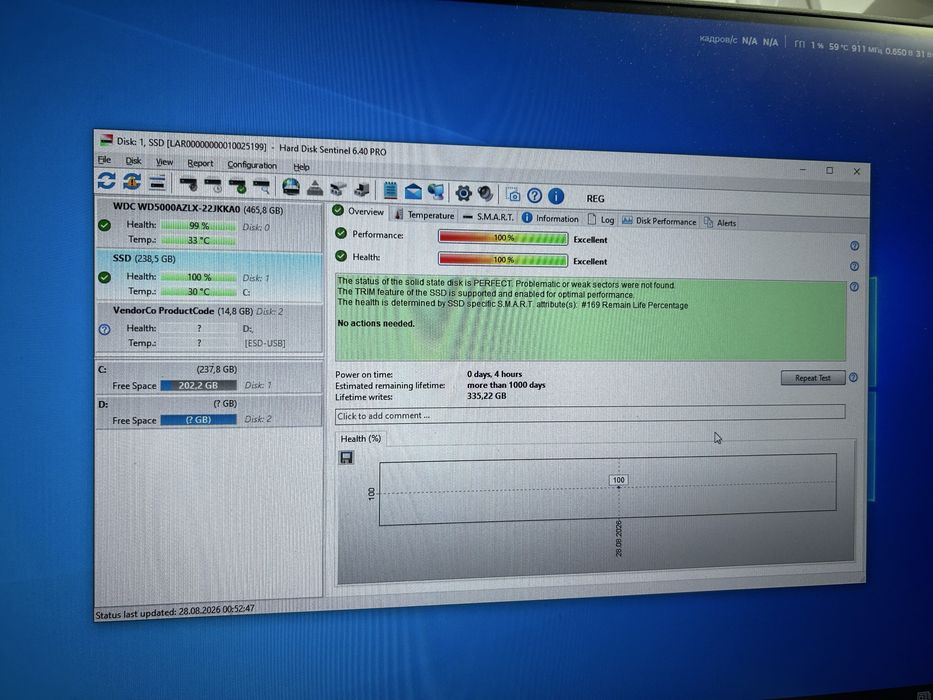Click the 'Lifetime writes: 335,22 GB' value
The width and height of the screenshot is (933, 700).
click(x=486, y=396)
